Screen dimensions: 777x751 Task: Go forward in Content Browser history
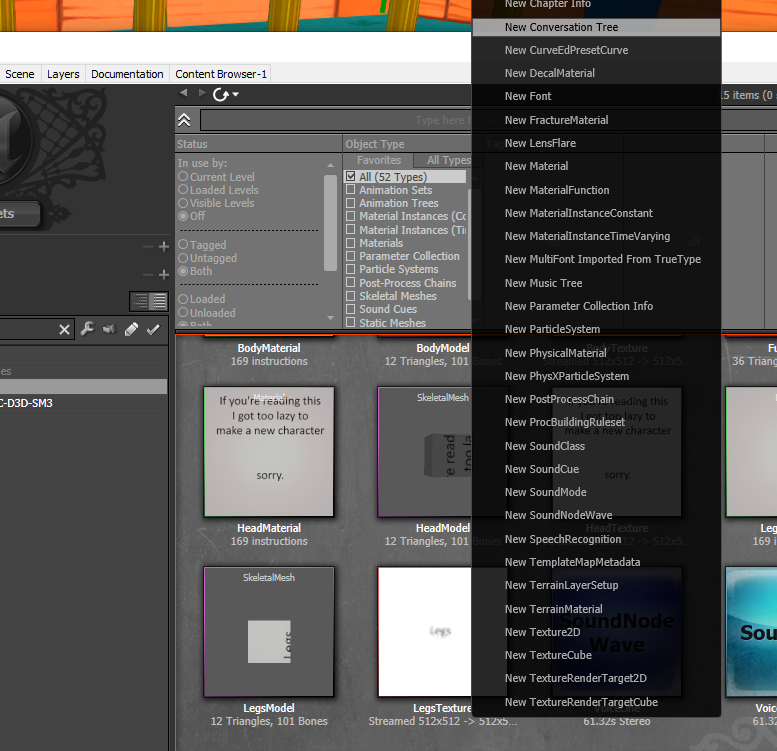point(202,93)
